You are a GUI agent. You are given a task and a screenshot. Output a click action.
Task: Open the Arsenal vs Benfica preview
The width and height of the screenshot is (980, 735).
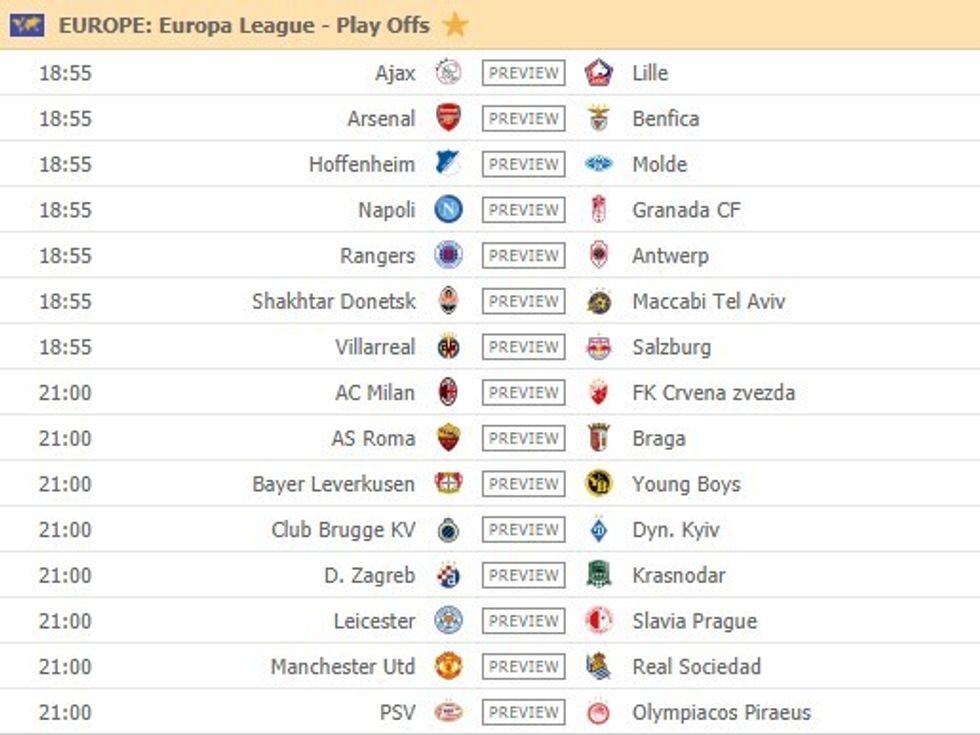[x=521, y=118]
